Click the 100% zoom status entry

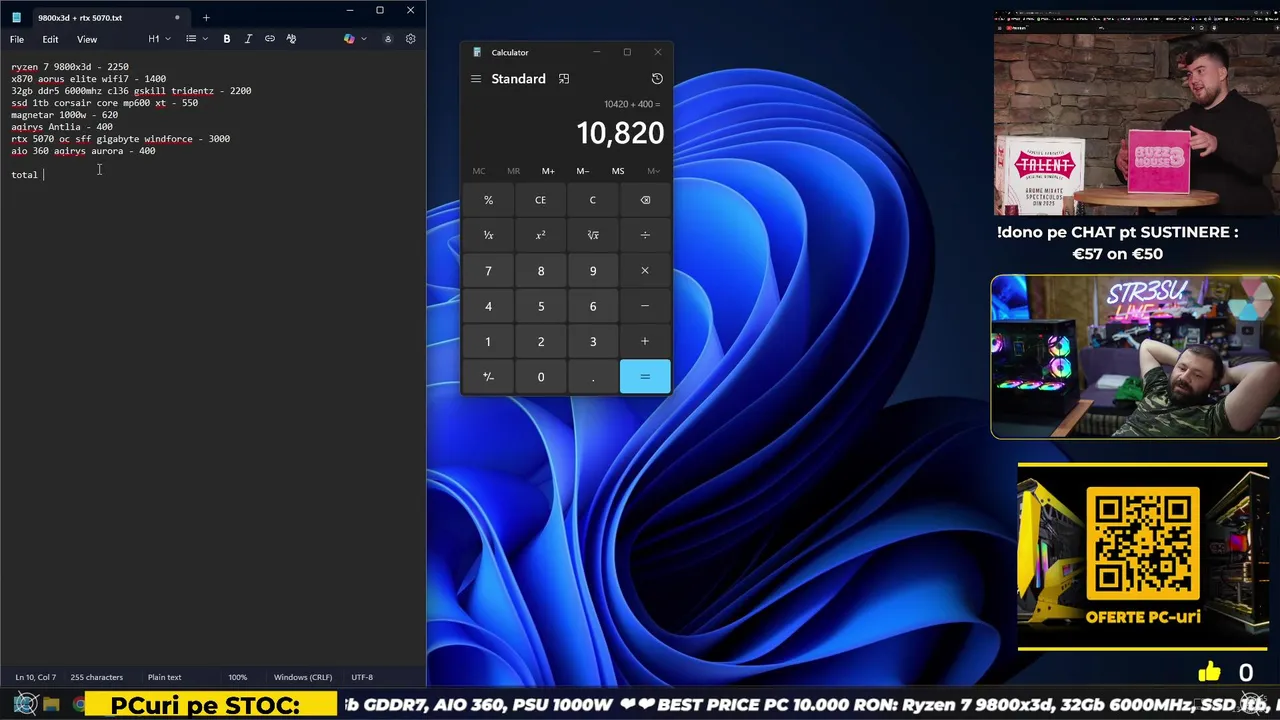pos(237,677)
